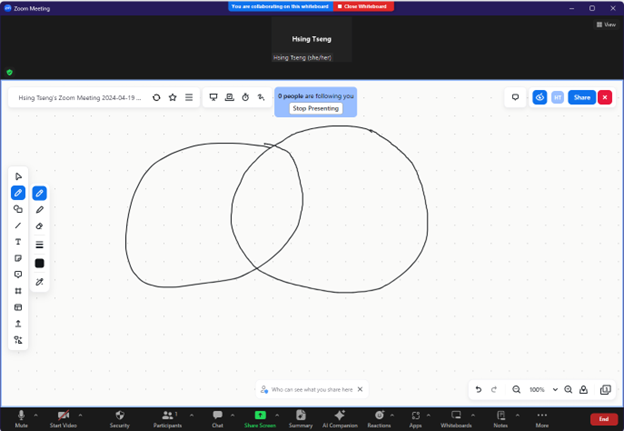The image size is (624, 431).
Task: Undo the last whiteboard action
Action: click(x=478, y=390)
